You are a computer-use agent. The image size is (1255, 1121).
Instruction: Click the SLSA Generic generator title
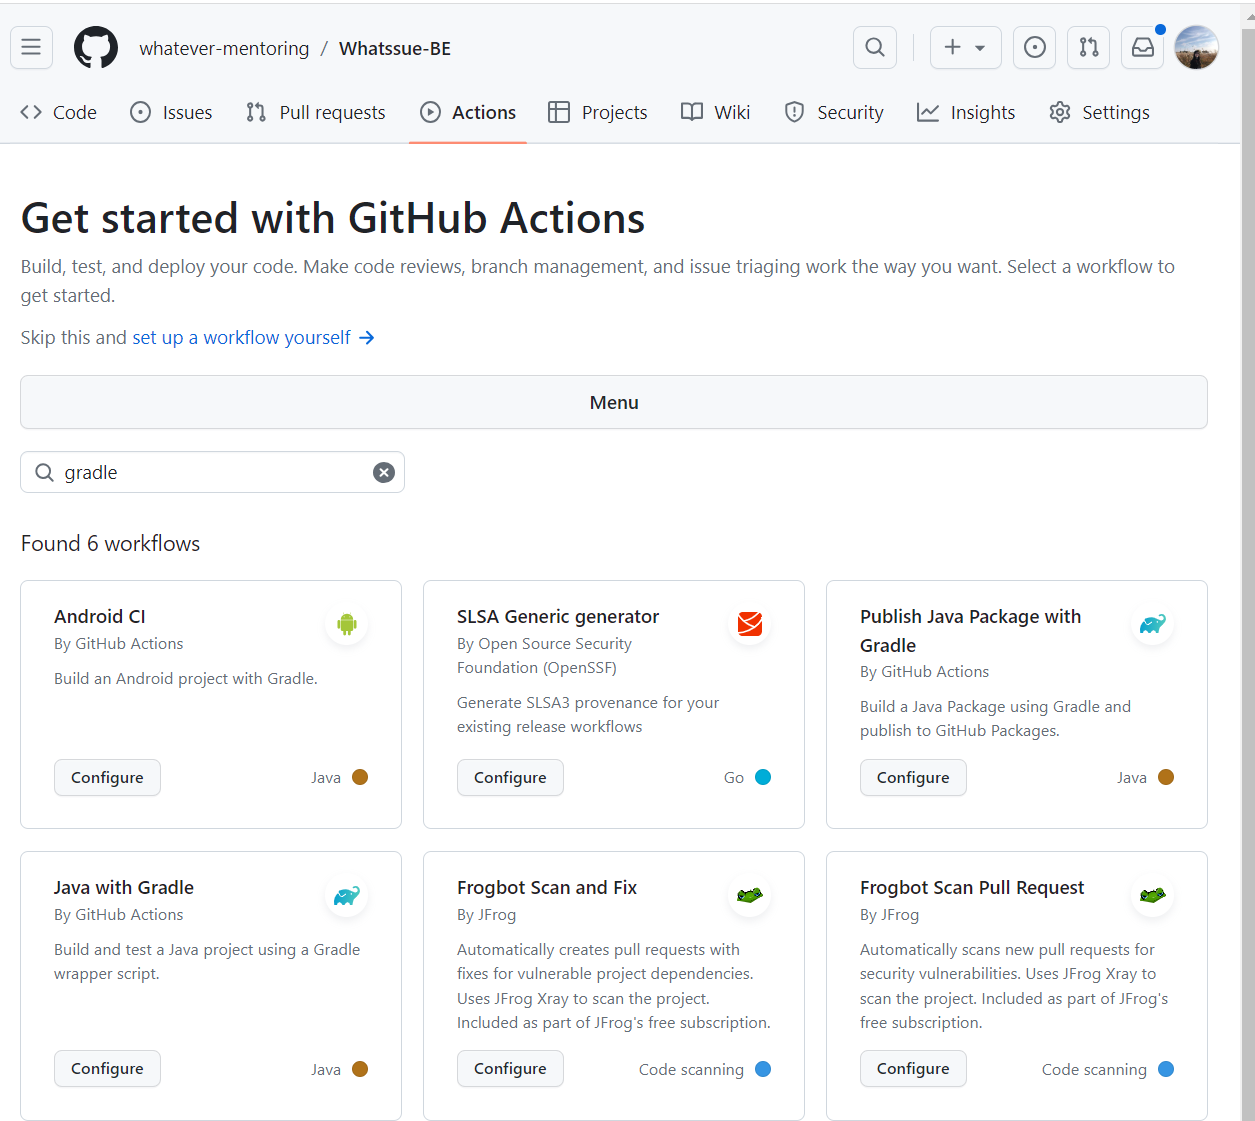pos(558,616)
